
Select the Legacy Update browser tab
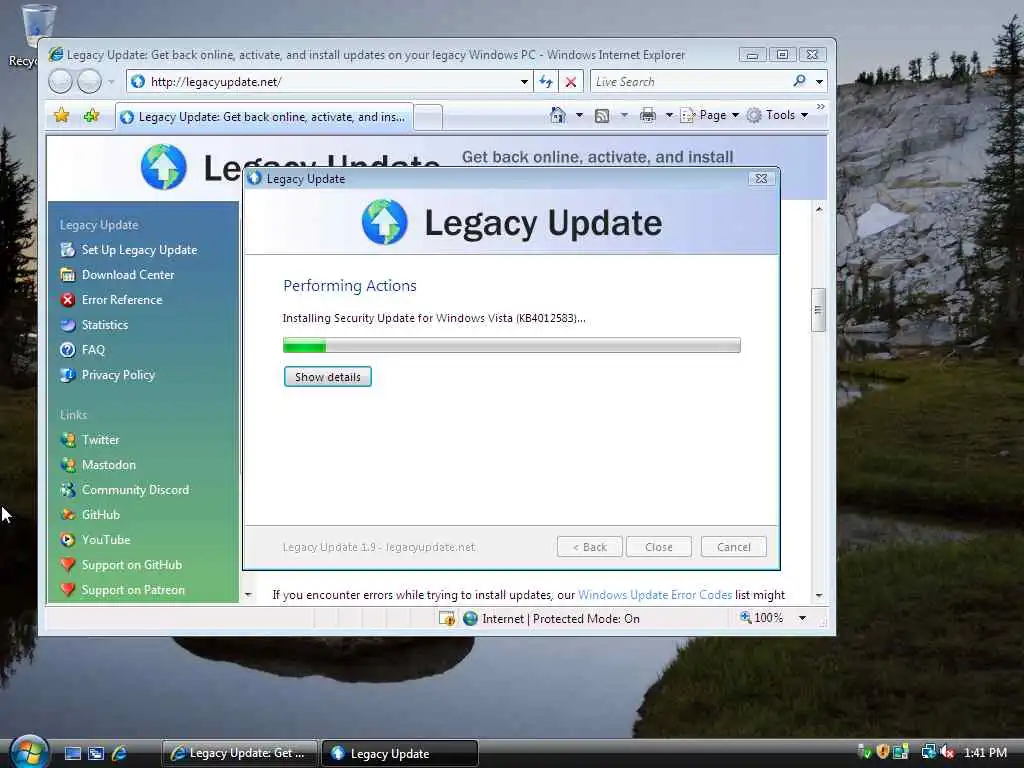tap(264, 117)
